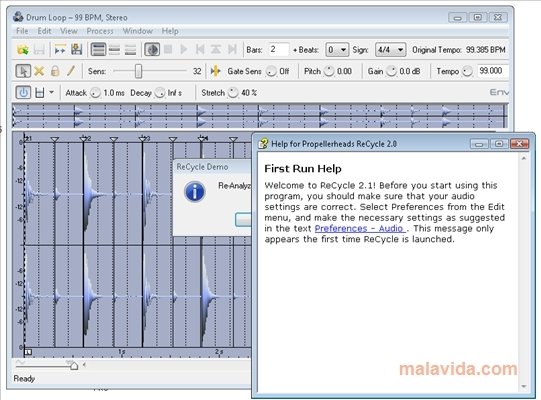The image size is (541, 400).
Task: Click the Tempo value field 99.000
Action: point(493,71)
